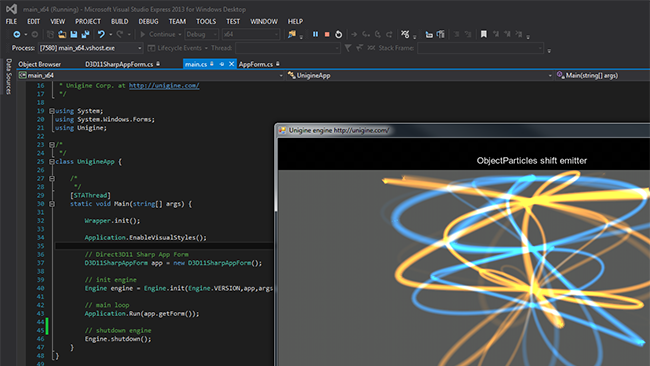Collapse the Main method block
Image resolution: width=650 pixels, height=366 pixels.
click(52, 204)
